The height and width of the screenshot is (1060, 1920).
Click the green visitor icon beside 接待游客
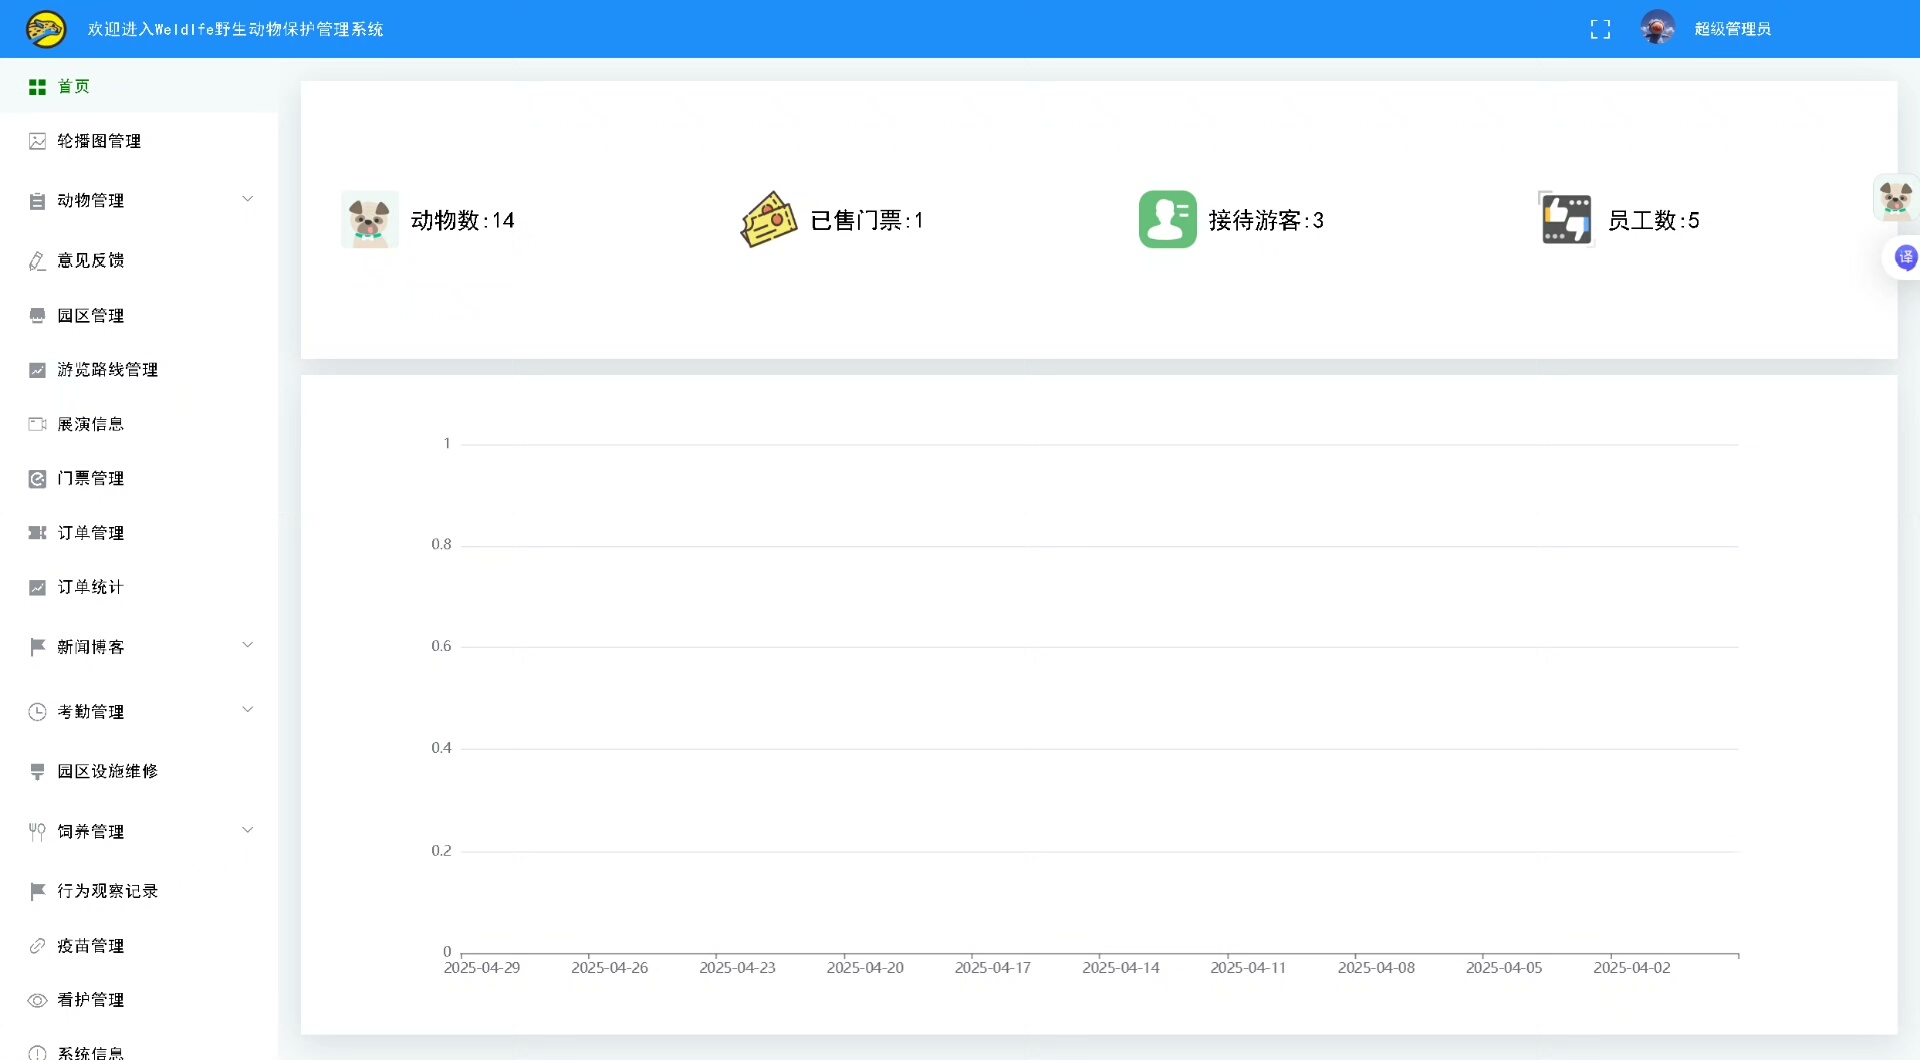pyautogui.click(x=1167, y=219)
